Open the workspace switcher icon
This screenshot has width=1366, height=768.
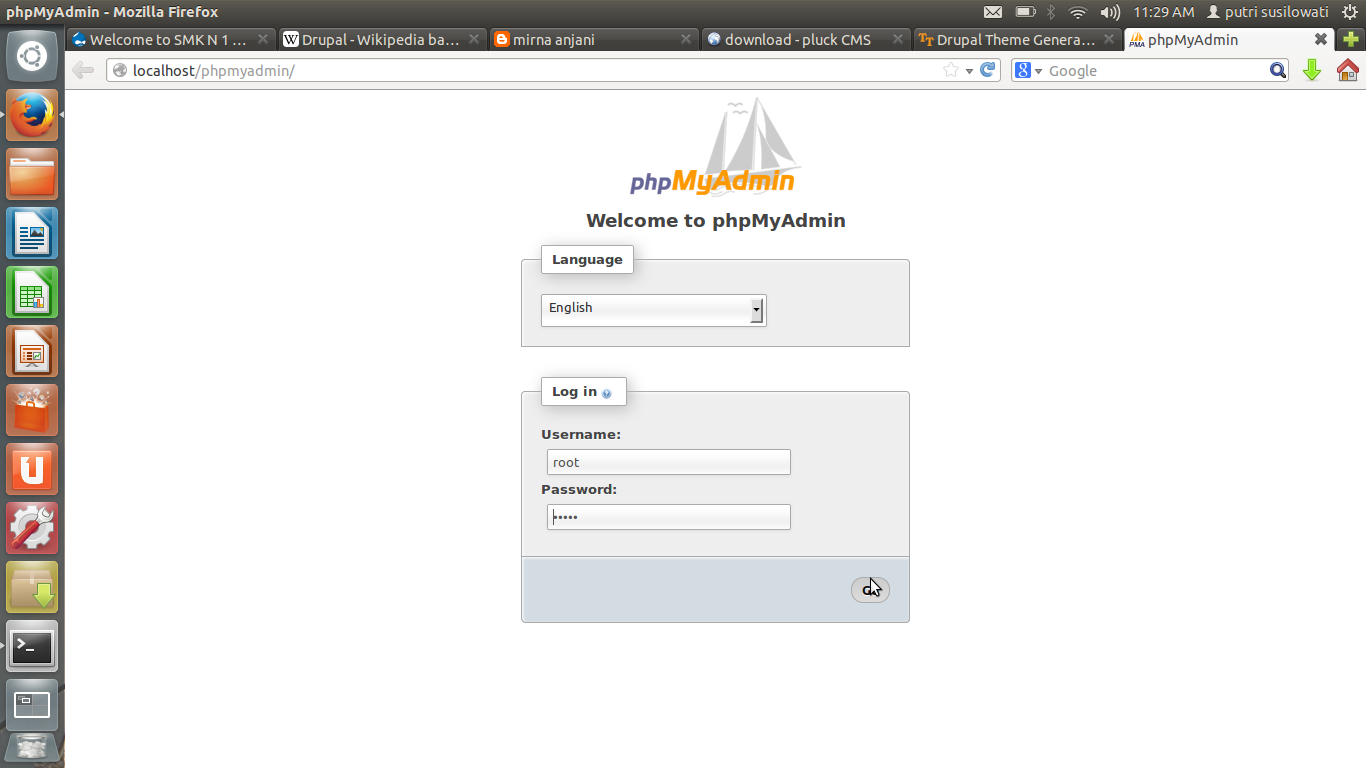32,705
